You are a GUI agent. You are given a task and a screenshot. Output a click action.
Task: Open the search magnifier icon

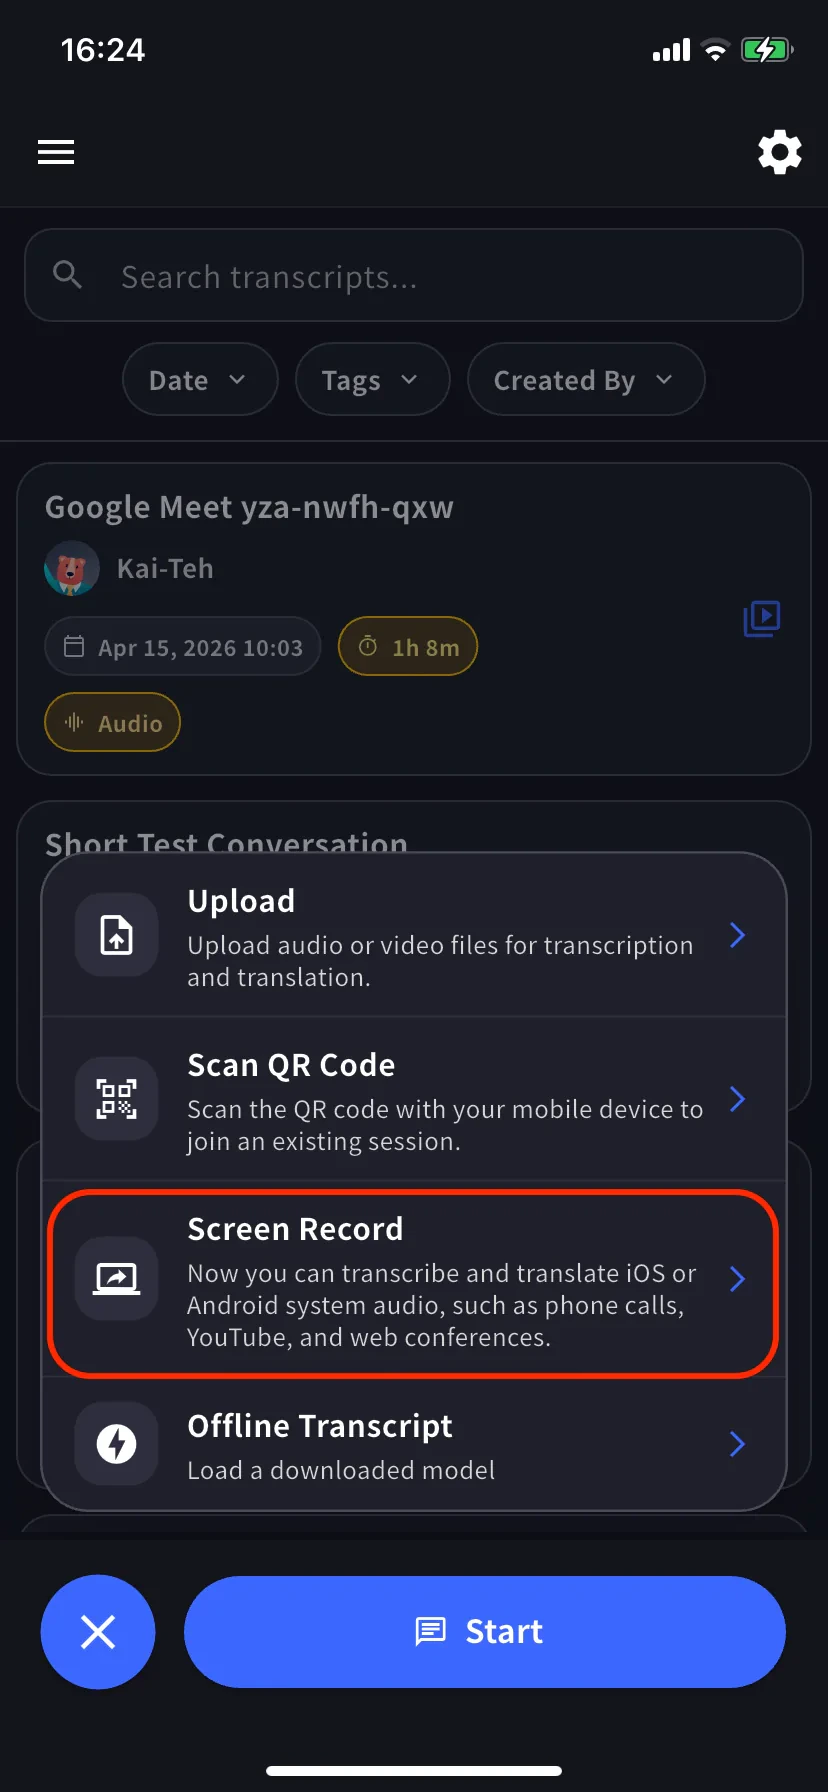(67, 275)
